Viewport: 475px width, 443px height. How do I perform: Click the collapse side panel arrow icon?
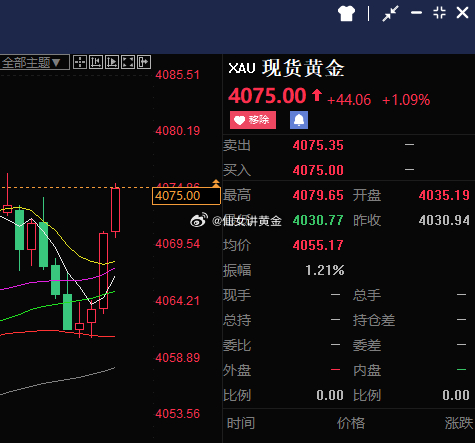pos(144,62)
